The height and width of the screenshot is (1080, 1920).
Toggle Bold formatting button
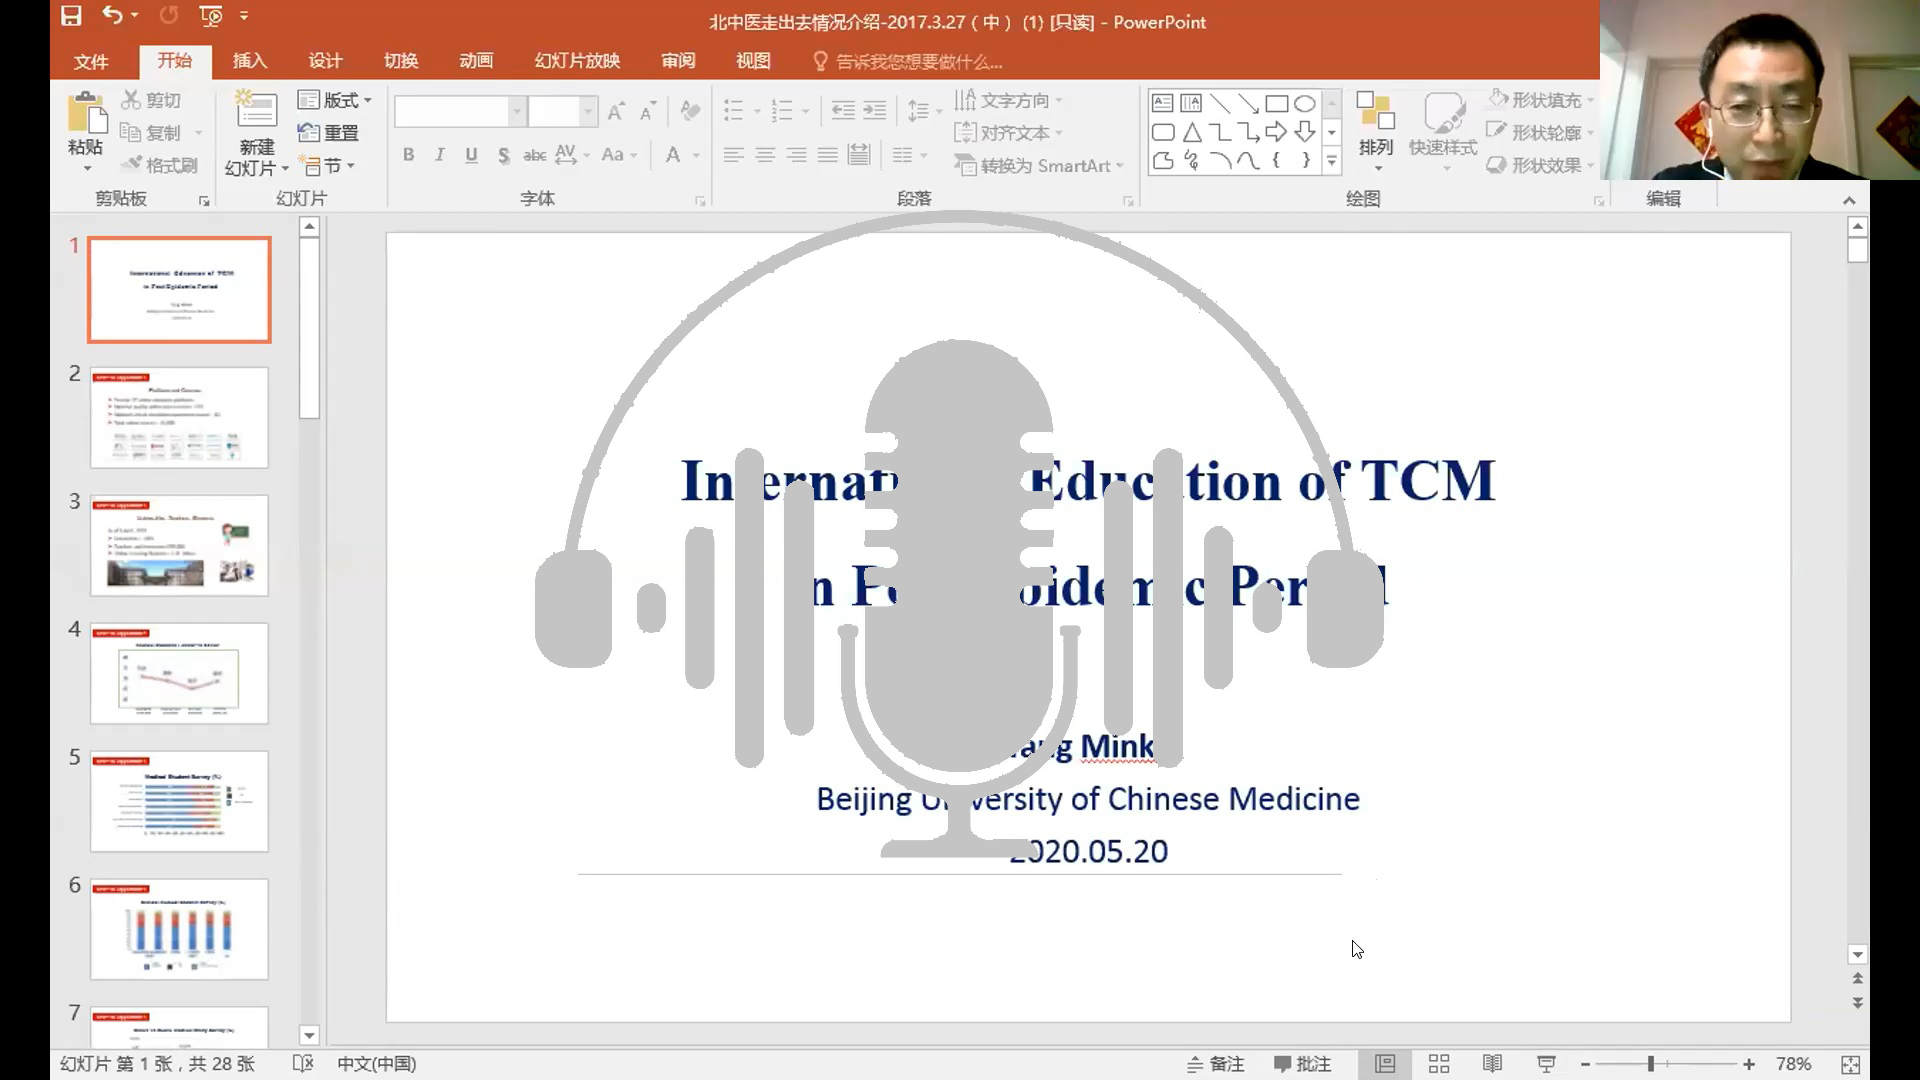[x=408, y=155]
